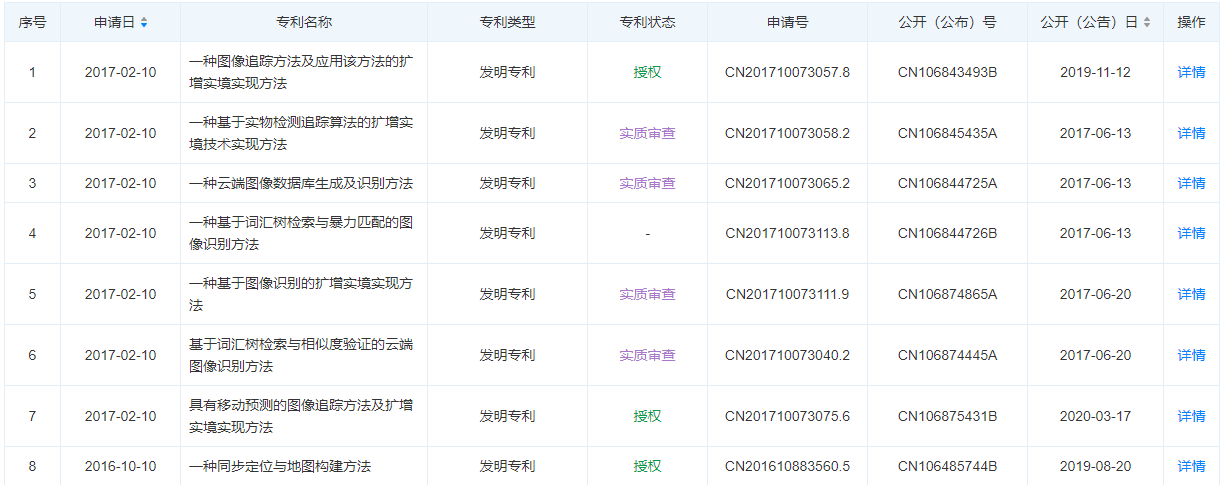Sort by 申请日 column arrows
Screen dimensions: 1222x485
click(144, 22)
